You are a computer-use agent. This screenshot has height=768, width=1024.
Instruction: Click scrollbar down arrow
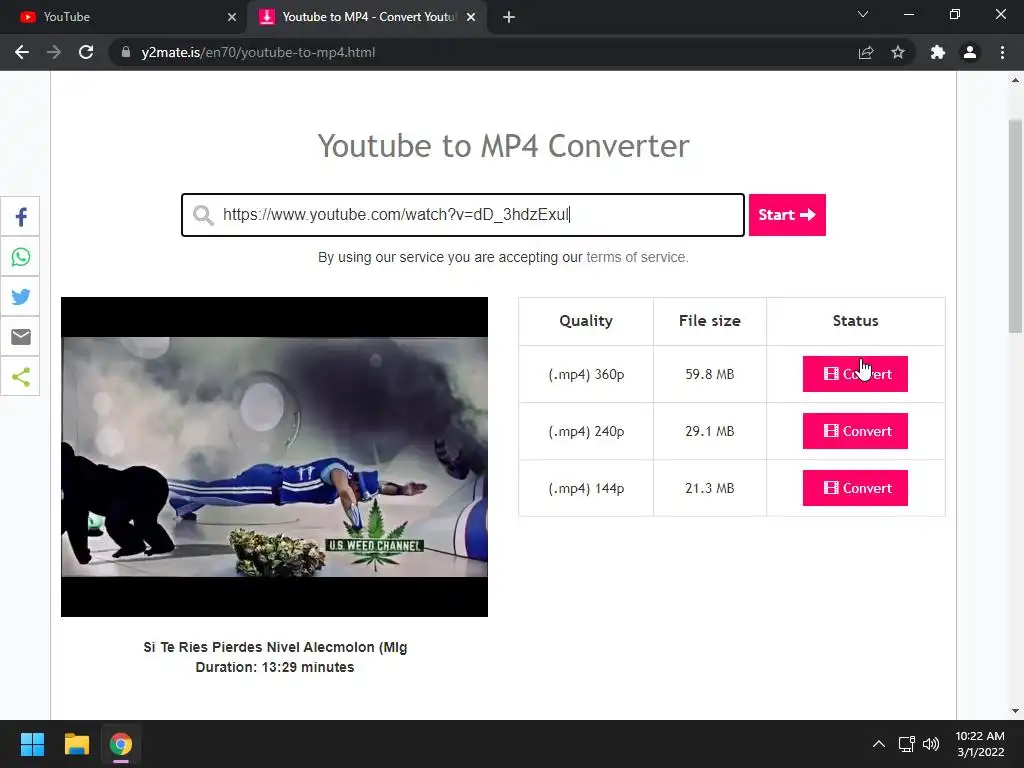[x=1015, y=711]
